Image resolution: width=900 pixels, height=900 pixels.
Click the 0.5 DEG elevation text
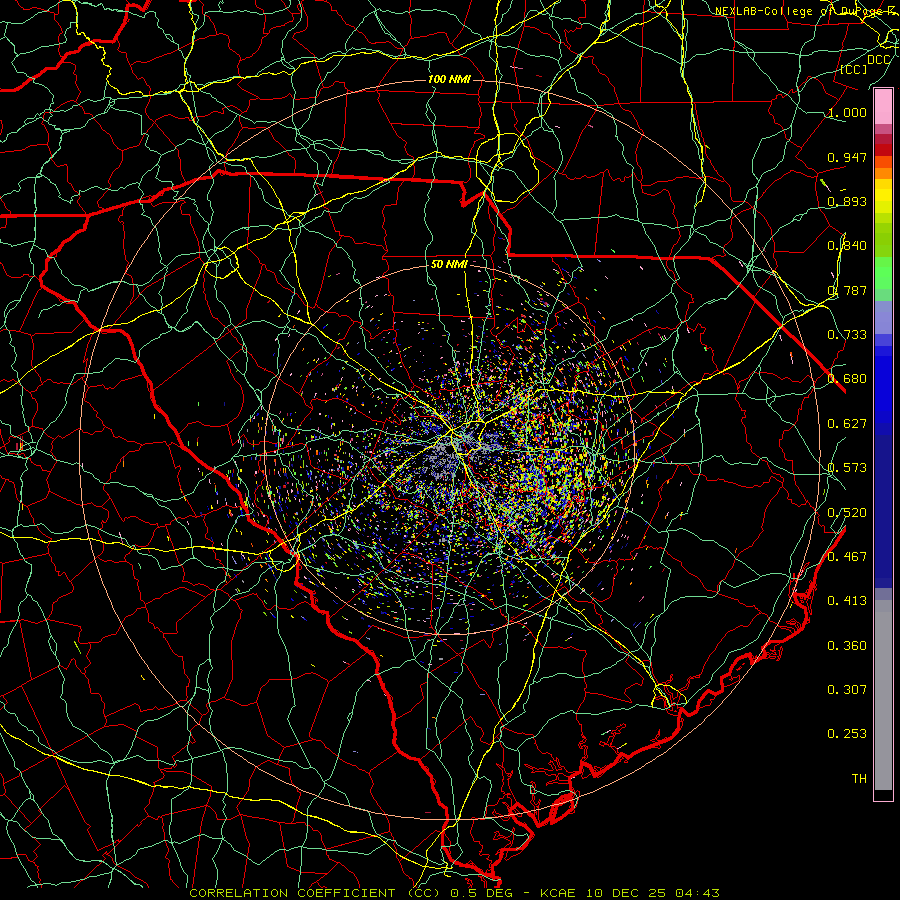tap(482, 893)
